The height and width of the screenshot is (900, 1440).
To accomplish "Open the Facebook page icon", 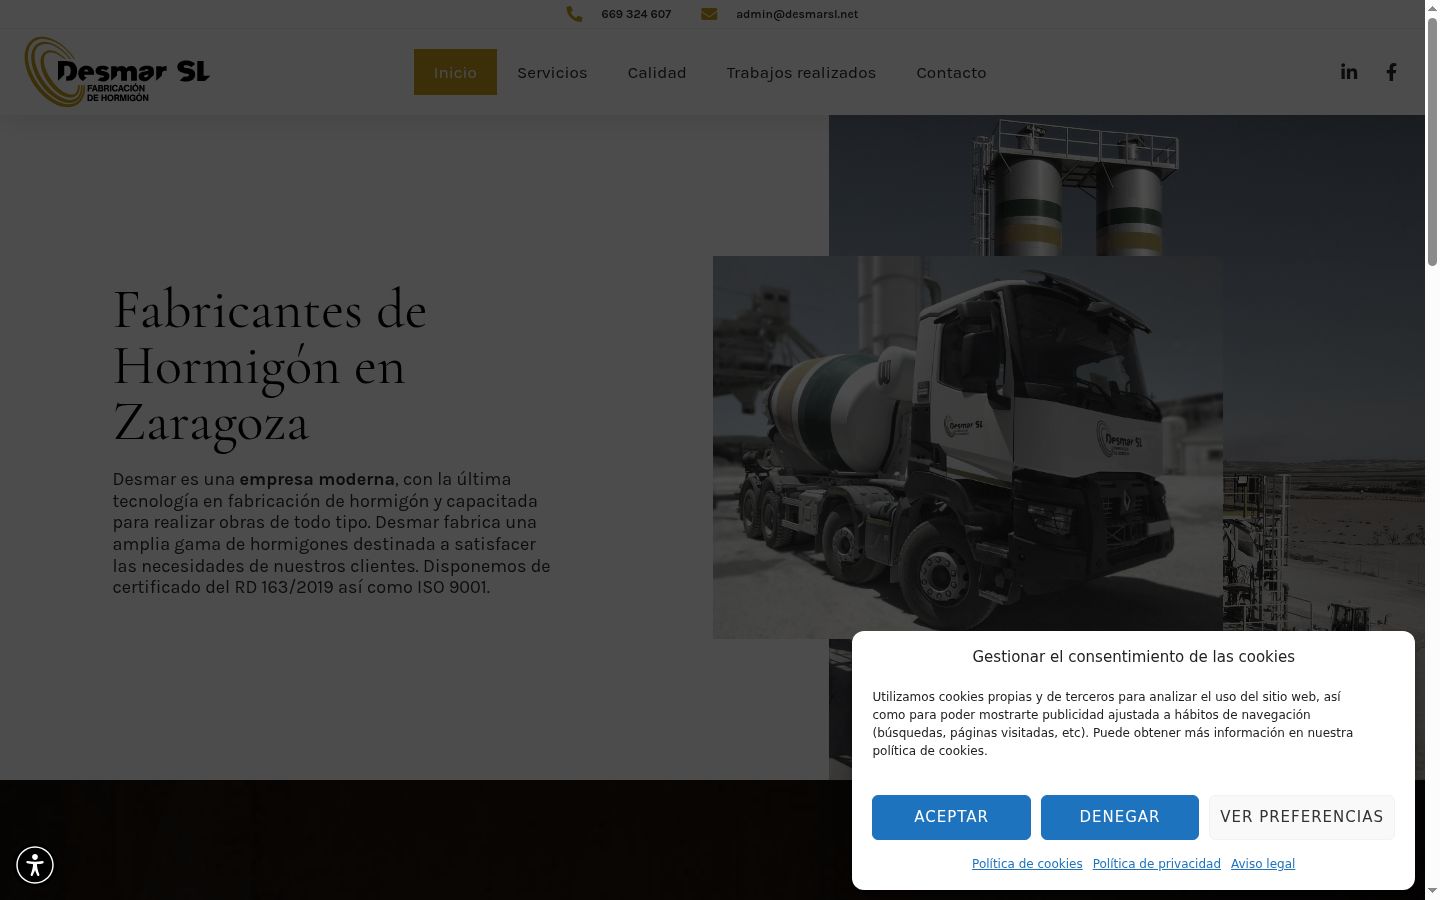I will click(x=1391, y=72).
